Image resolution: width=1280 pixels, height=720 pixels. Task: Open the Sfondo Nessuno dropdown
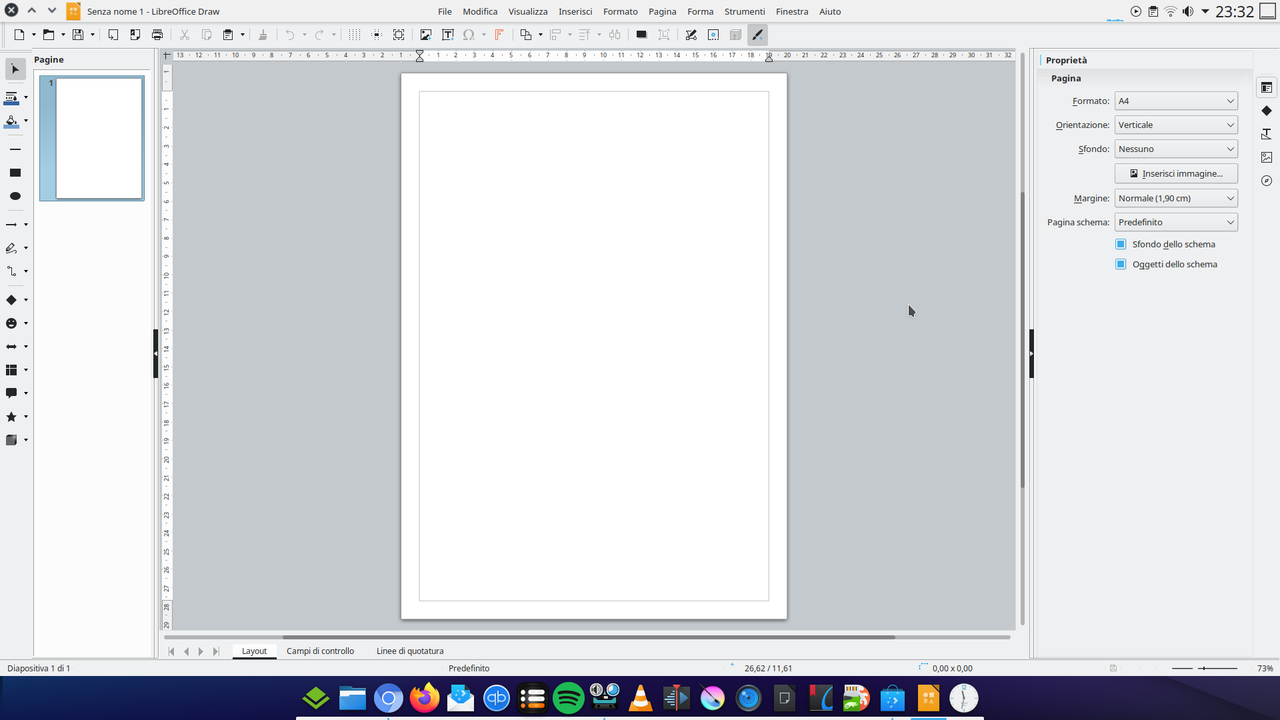1176,149
